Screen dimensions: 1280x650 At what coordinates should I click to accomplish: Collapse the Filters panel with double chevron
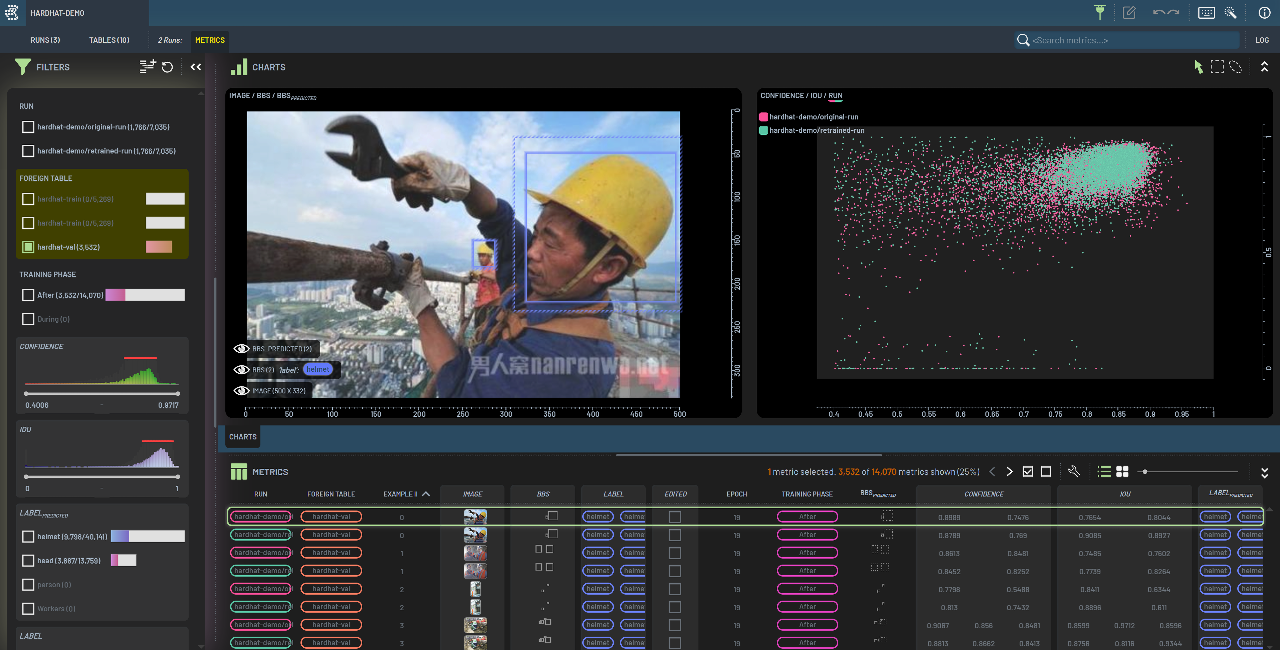tap(196, 67)
